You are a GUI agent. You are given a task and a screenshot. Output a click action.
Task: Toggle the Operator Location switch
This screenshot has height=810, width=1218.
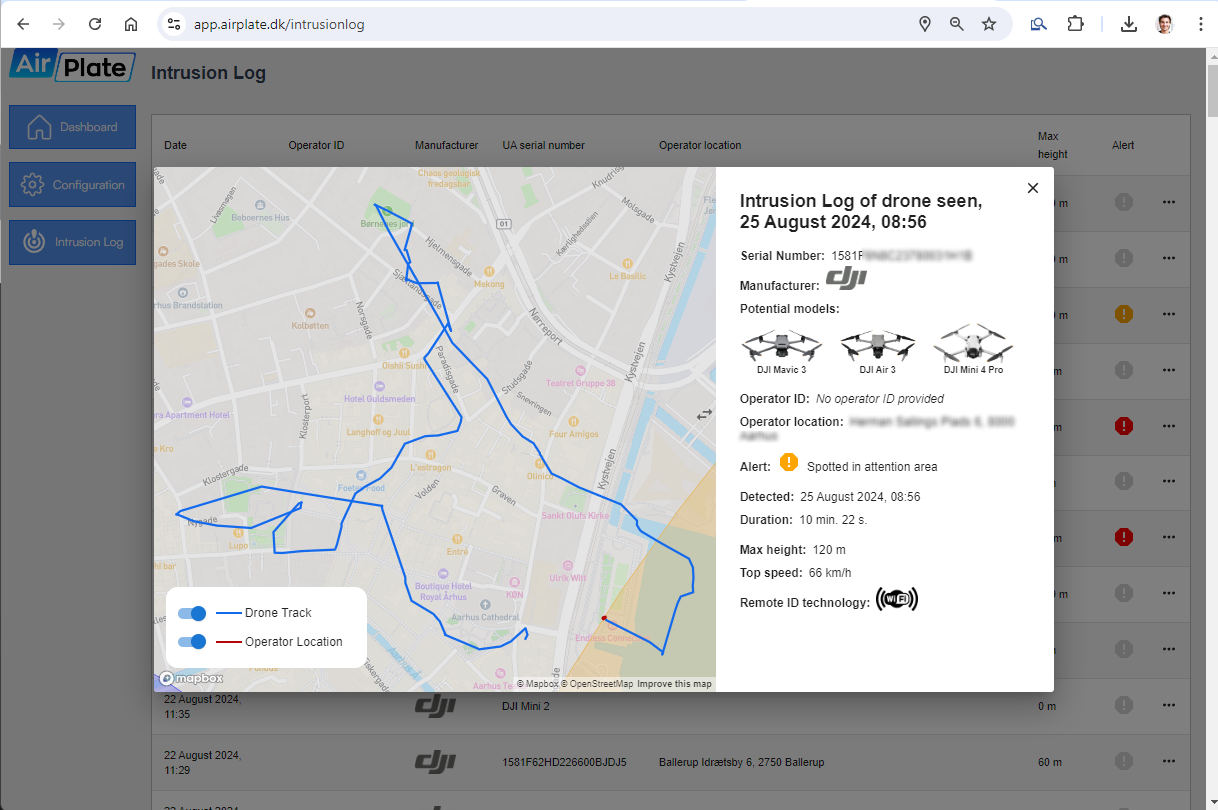[192, 642]
